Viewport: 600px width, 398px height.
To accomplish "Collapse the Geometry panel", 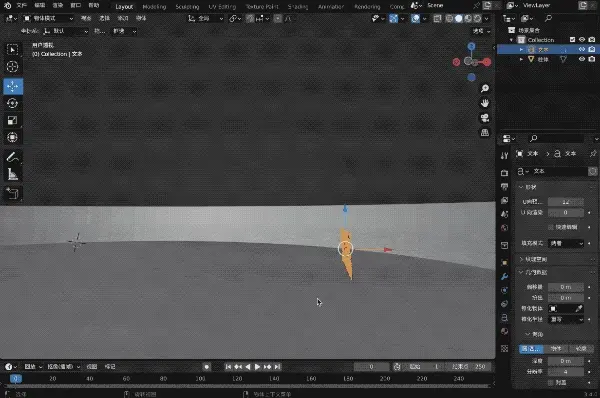I will [521, 272].
